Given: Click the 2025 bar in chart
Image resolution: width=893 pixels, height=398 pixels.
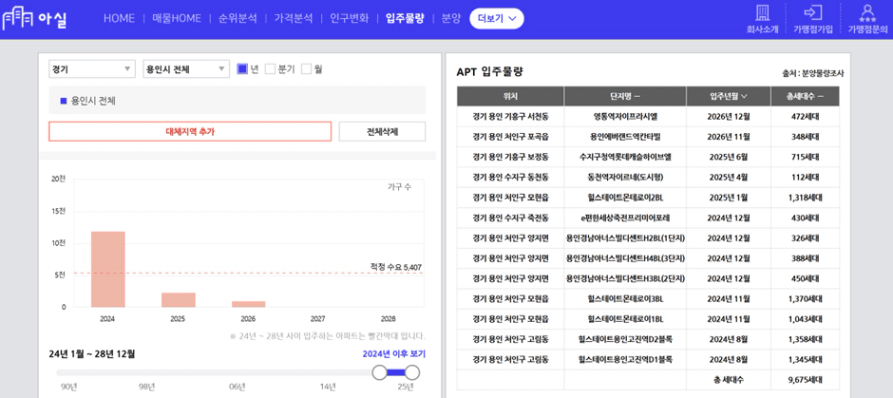Looking at the screenshot, I should [x=178, y=300].
